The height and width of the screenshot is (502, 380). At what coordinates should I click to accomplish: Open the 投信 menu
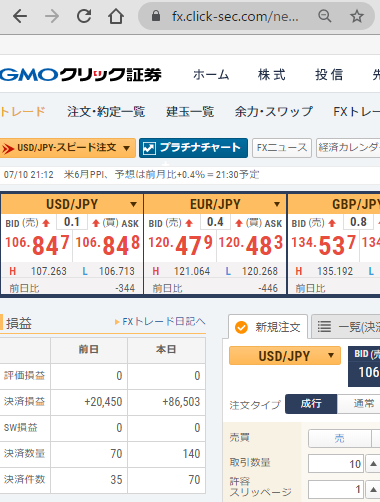click(x=329, y=75)
